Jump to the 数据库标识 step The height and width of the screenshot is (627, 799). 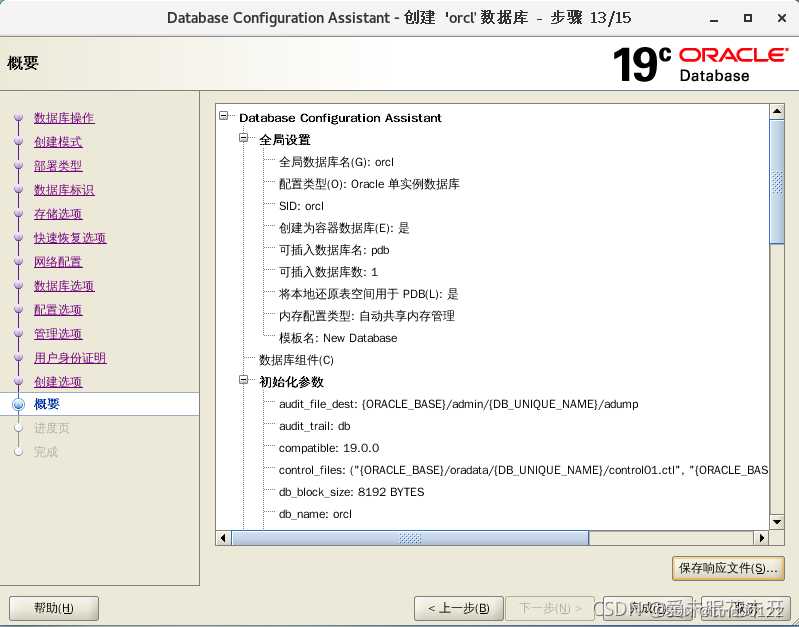tap(64, 190)
